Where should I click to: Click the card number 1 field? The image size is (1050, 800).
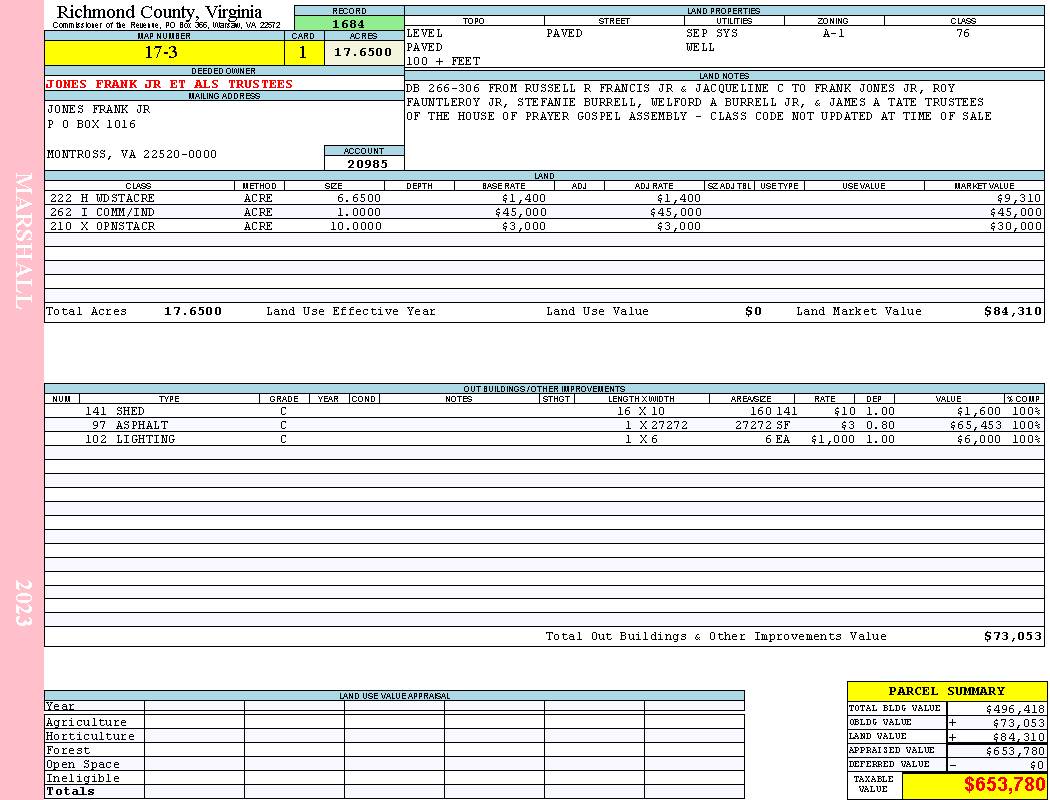tap(303, 52)
